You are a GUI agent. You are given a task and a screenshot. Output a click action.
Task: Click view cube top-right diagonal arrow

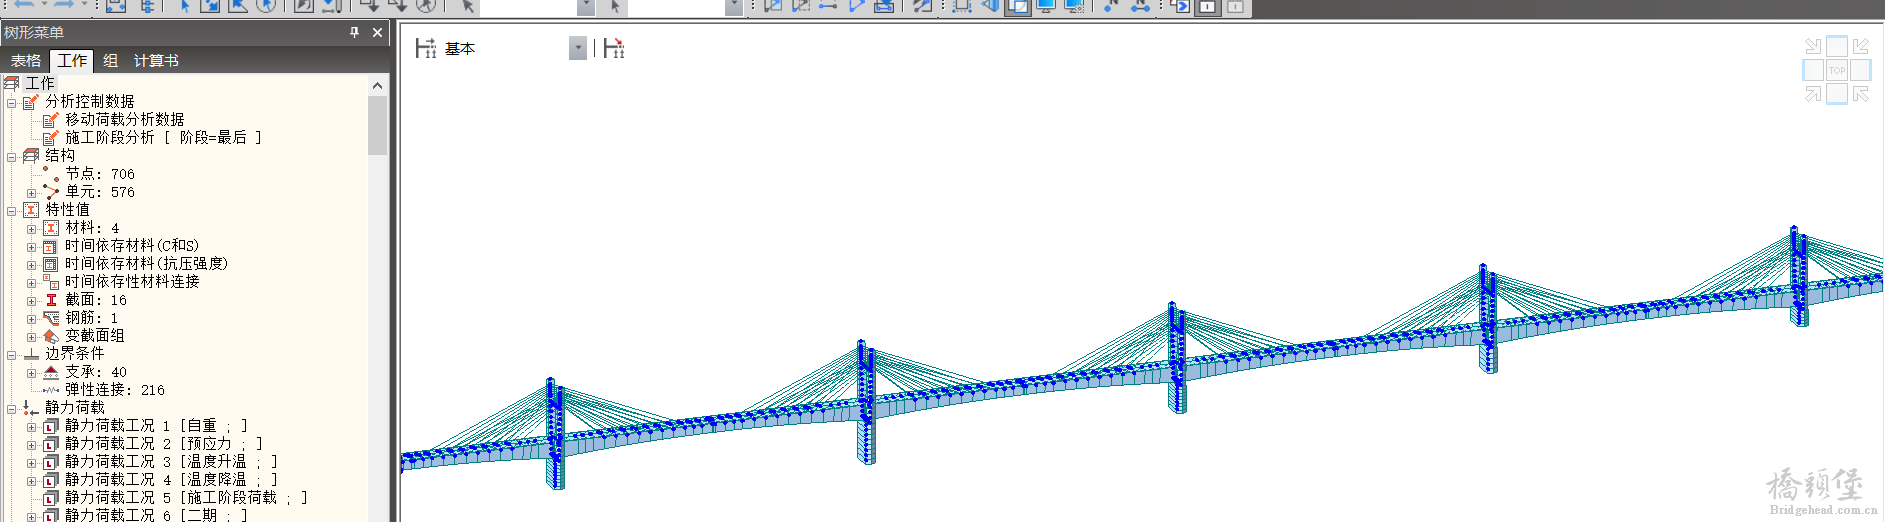[x=1860, y=46]
